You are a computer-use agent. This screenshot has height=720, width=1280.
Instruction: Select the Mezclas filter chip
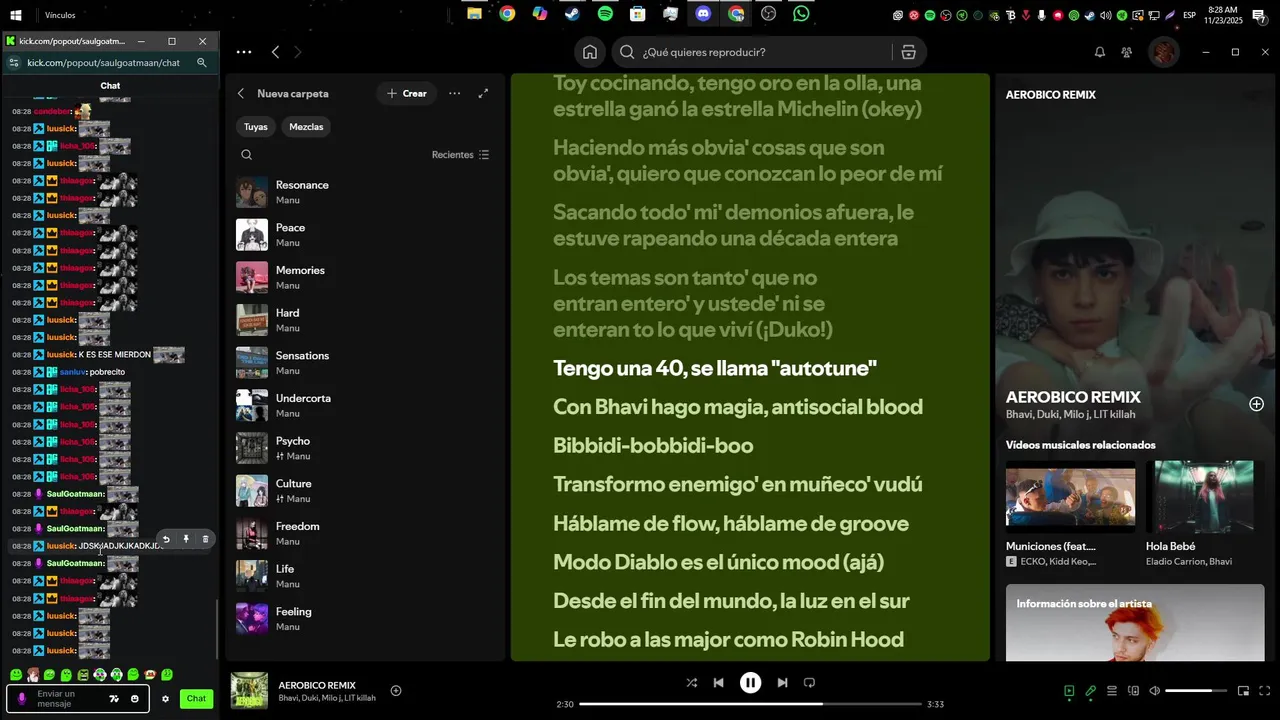[x=306, y=127]
